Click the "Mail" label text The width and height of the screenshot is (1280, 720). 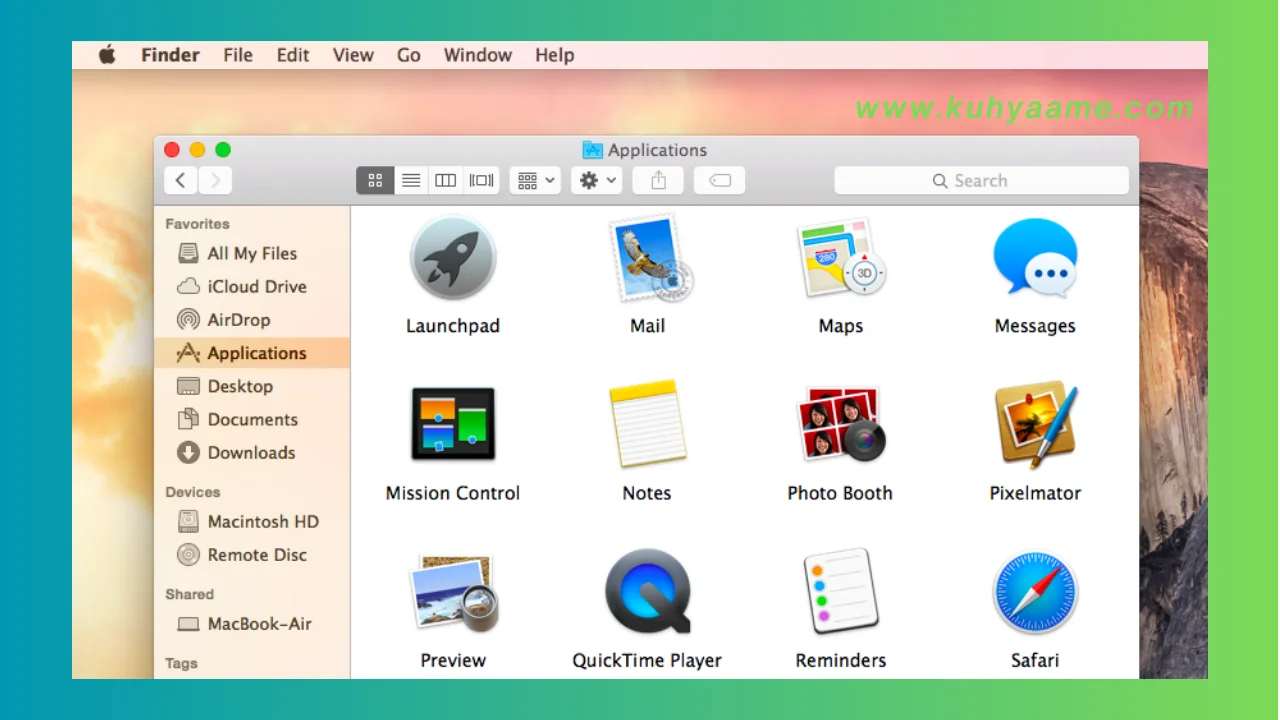(x=648, y=326)
